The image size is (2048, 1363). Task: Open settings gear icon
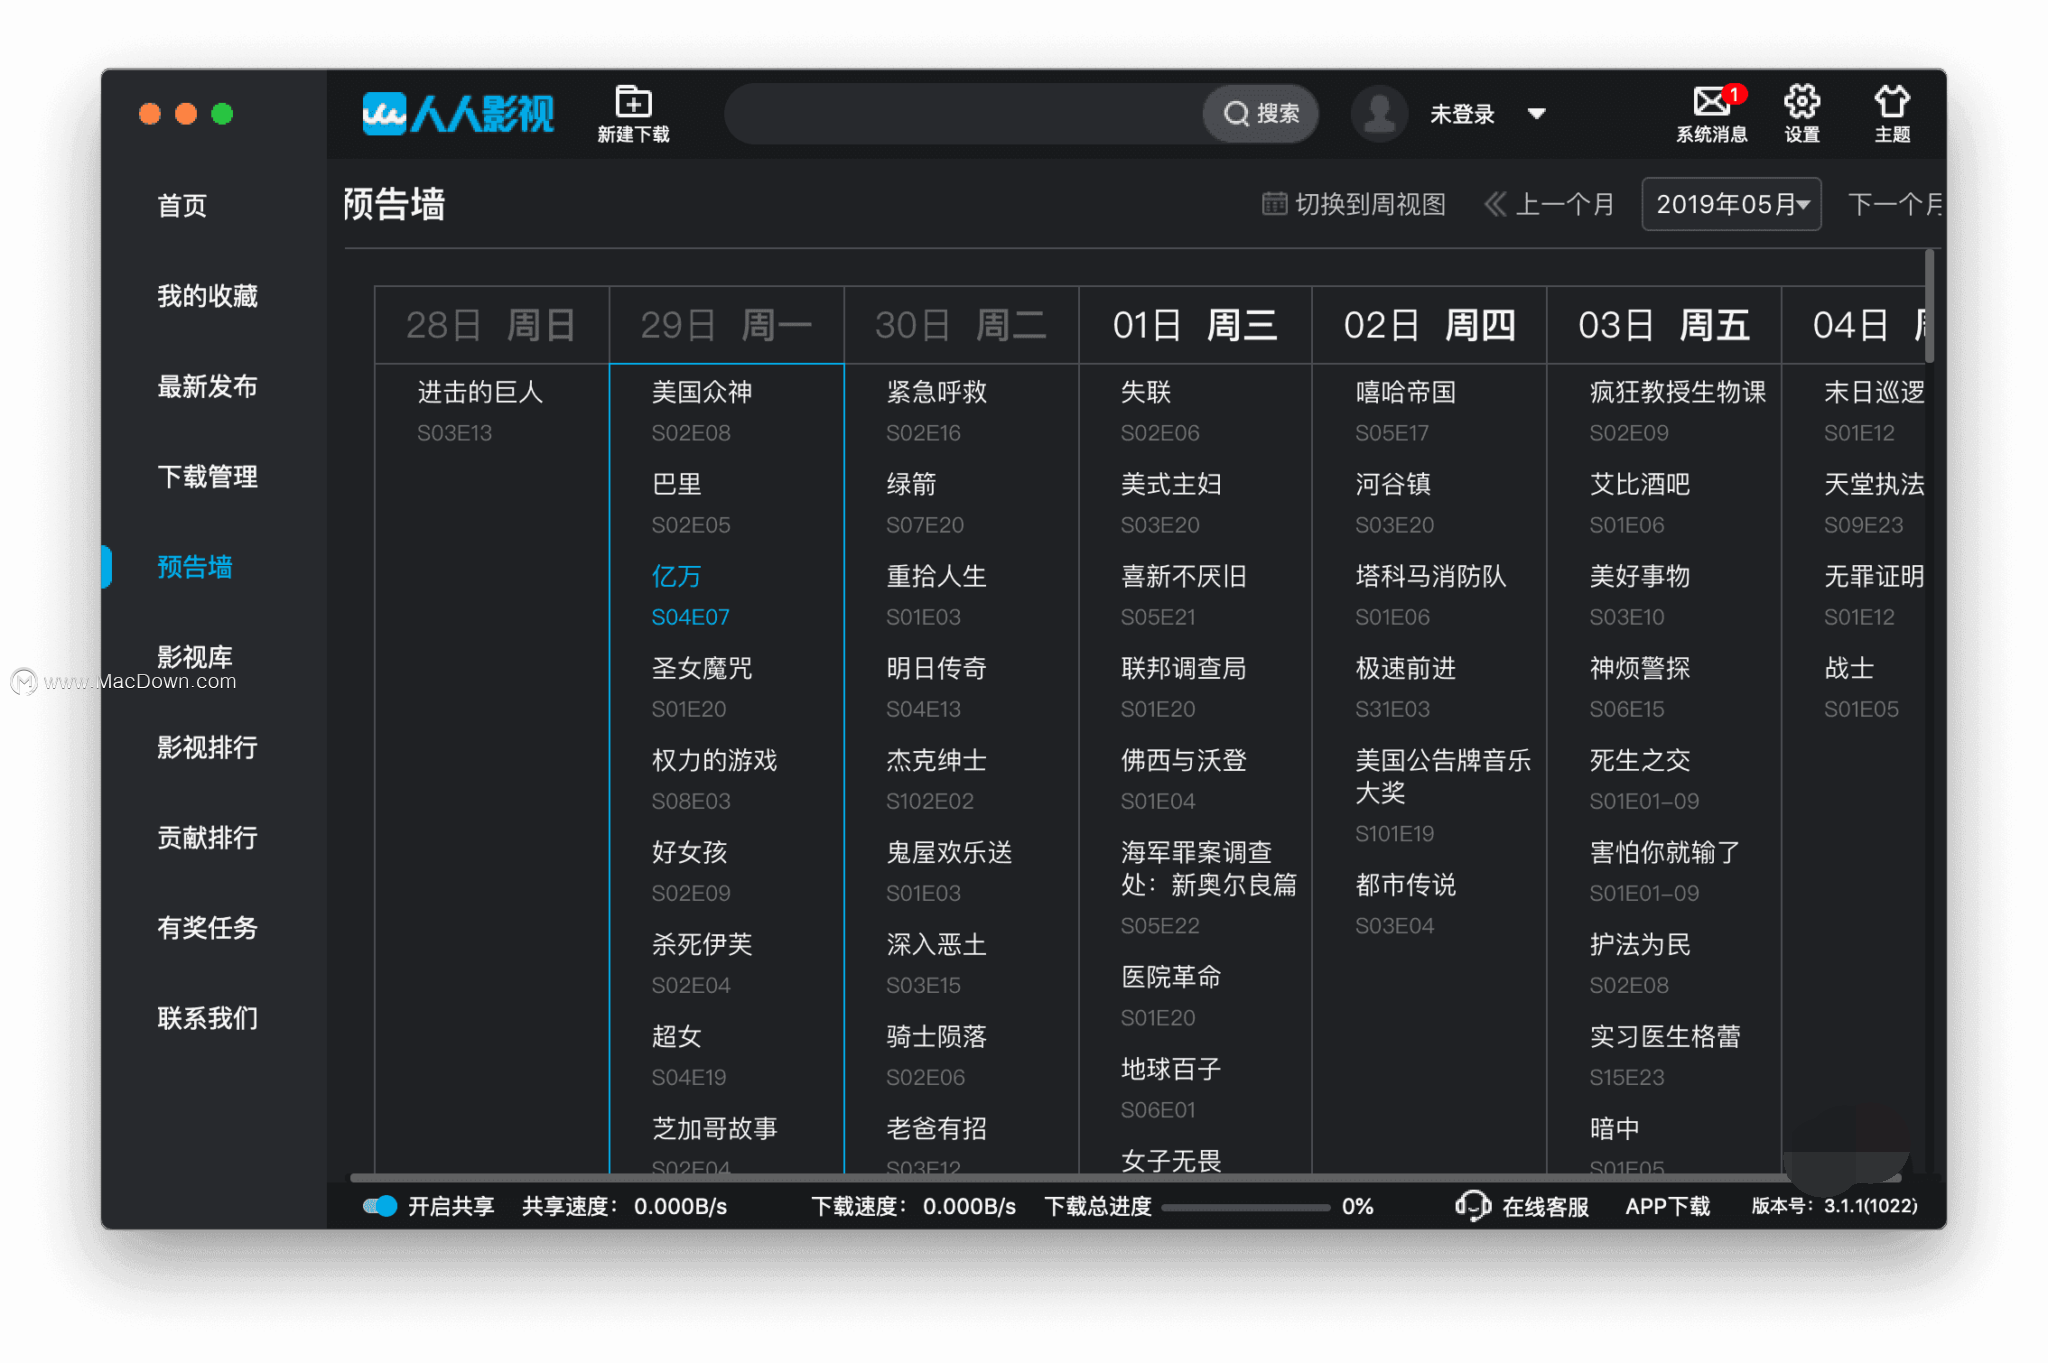point(1802,101)
